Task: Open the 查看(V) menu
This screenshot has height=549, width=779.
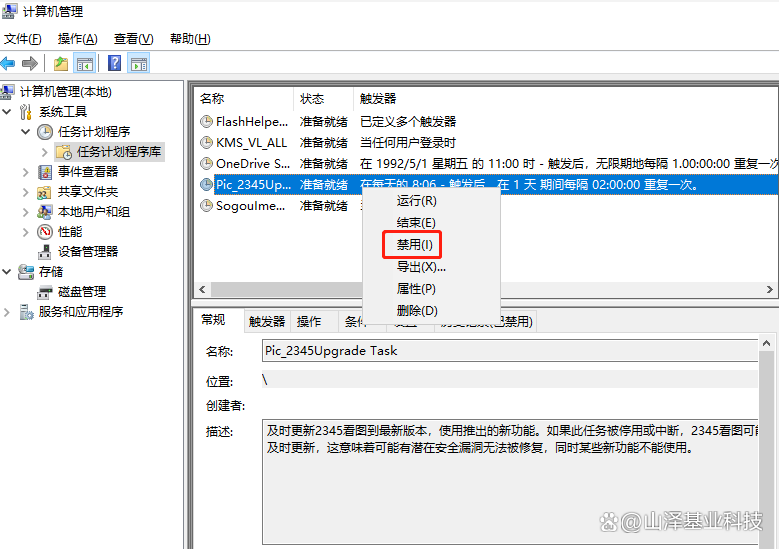Action: tap(134, 39)
